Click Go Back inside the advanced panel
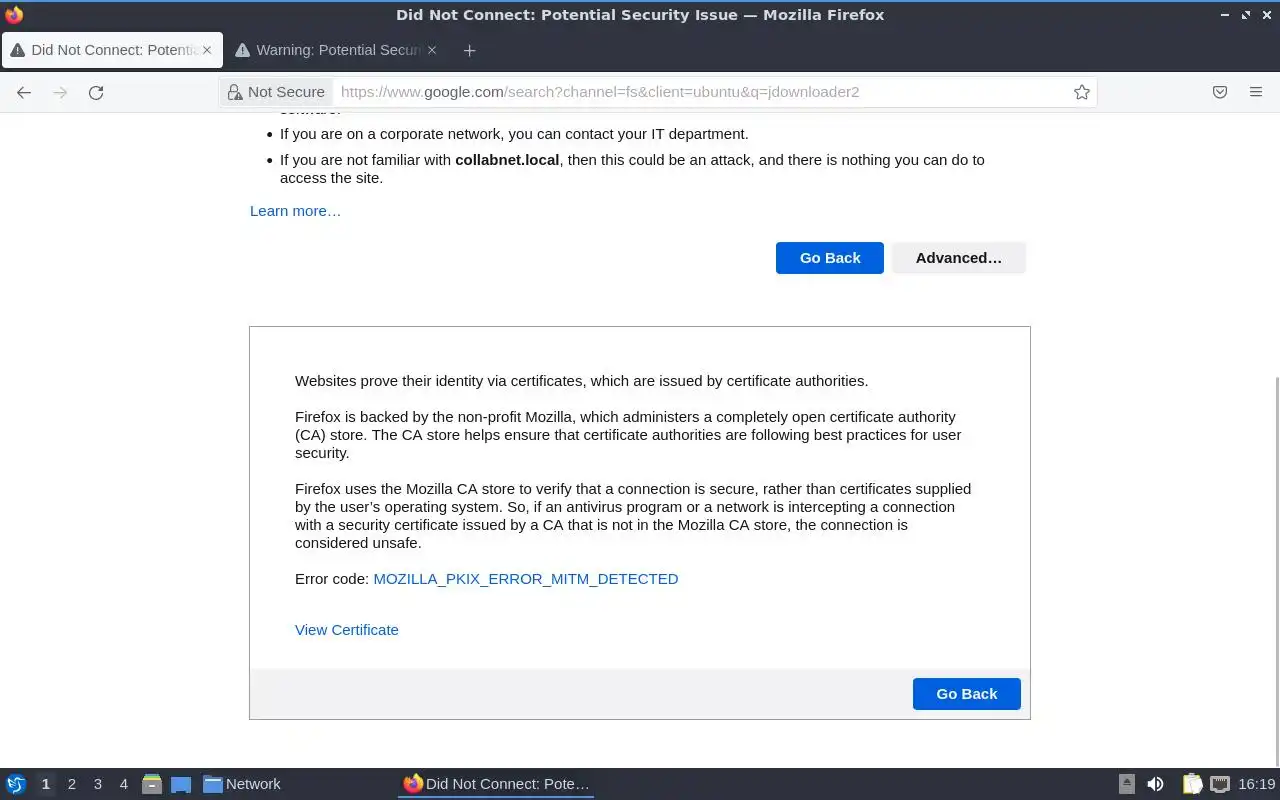Viewport: 1280px width, 800px height. click(966, 694)
